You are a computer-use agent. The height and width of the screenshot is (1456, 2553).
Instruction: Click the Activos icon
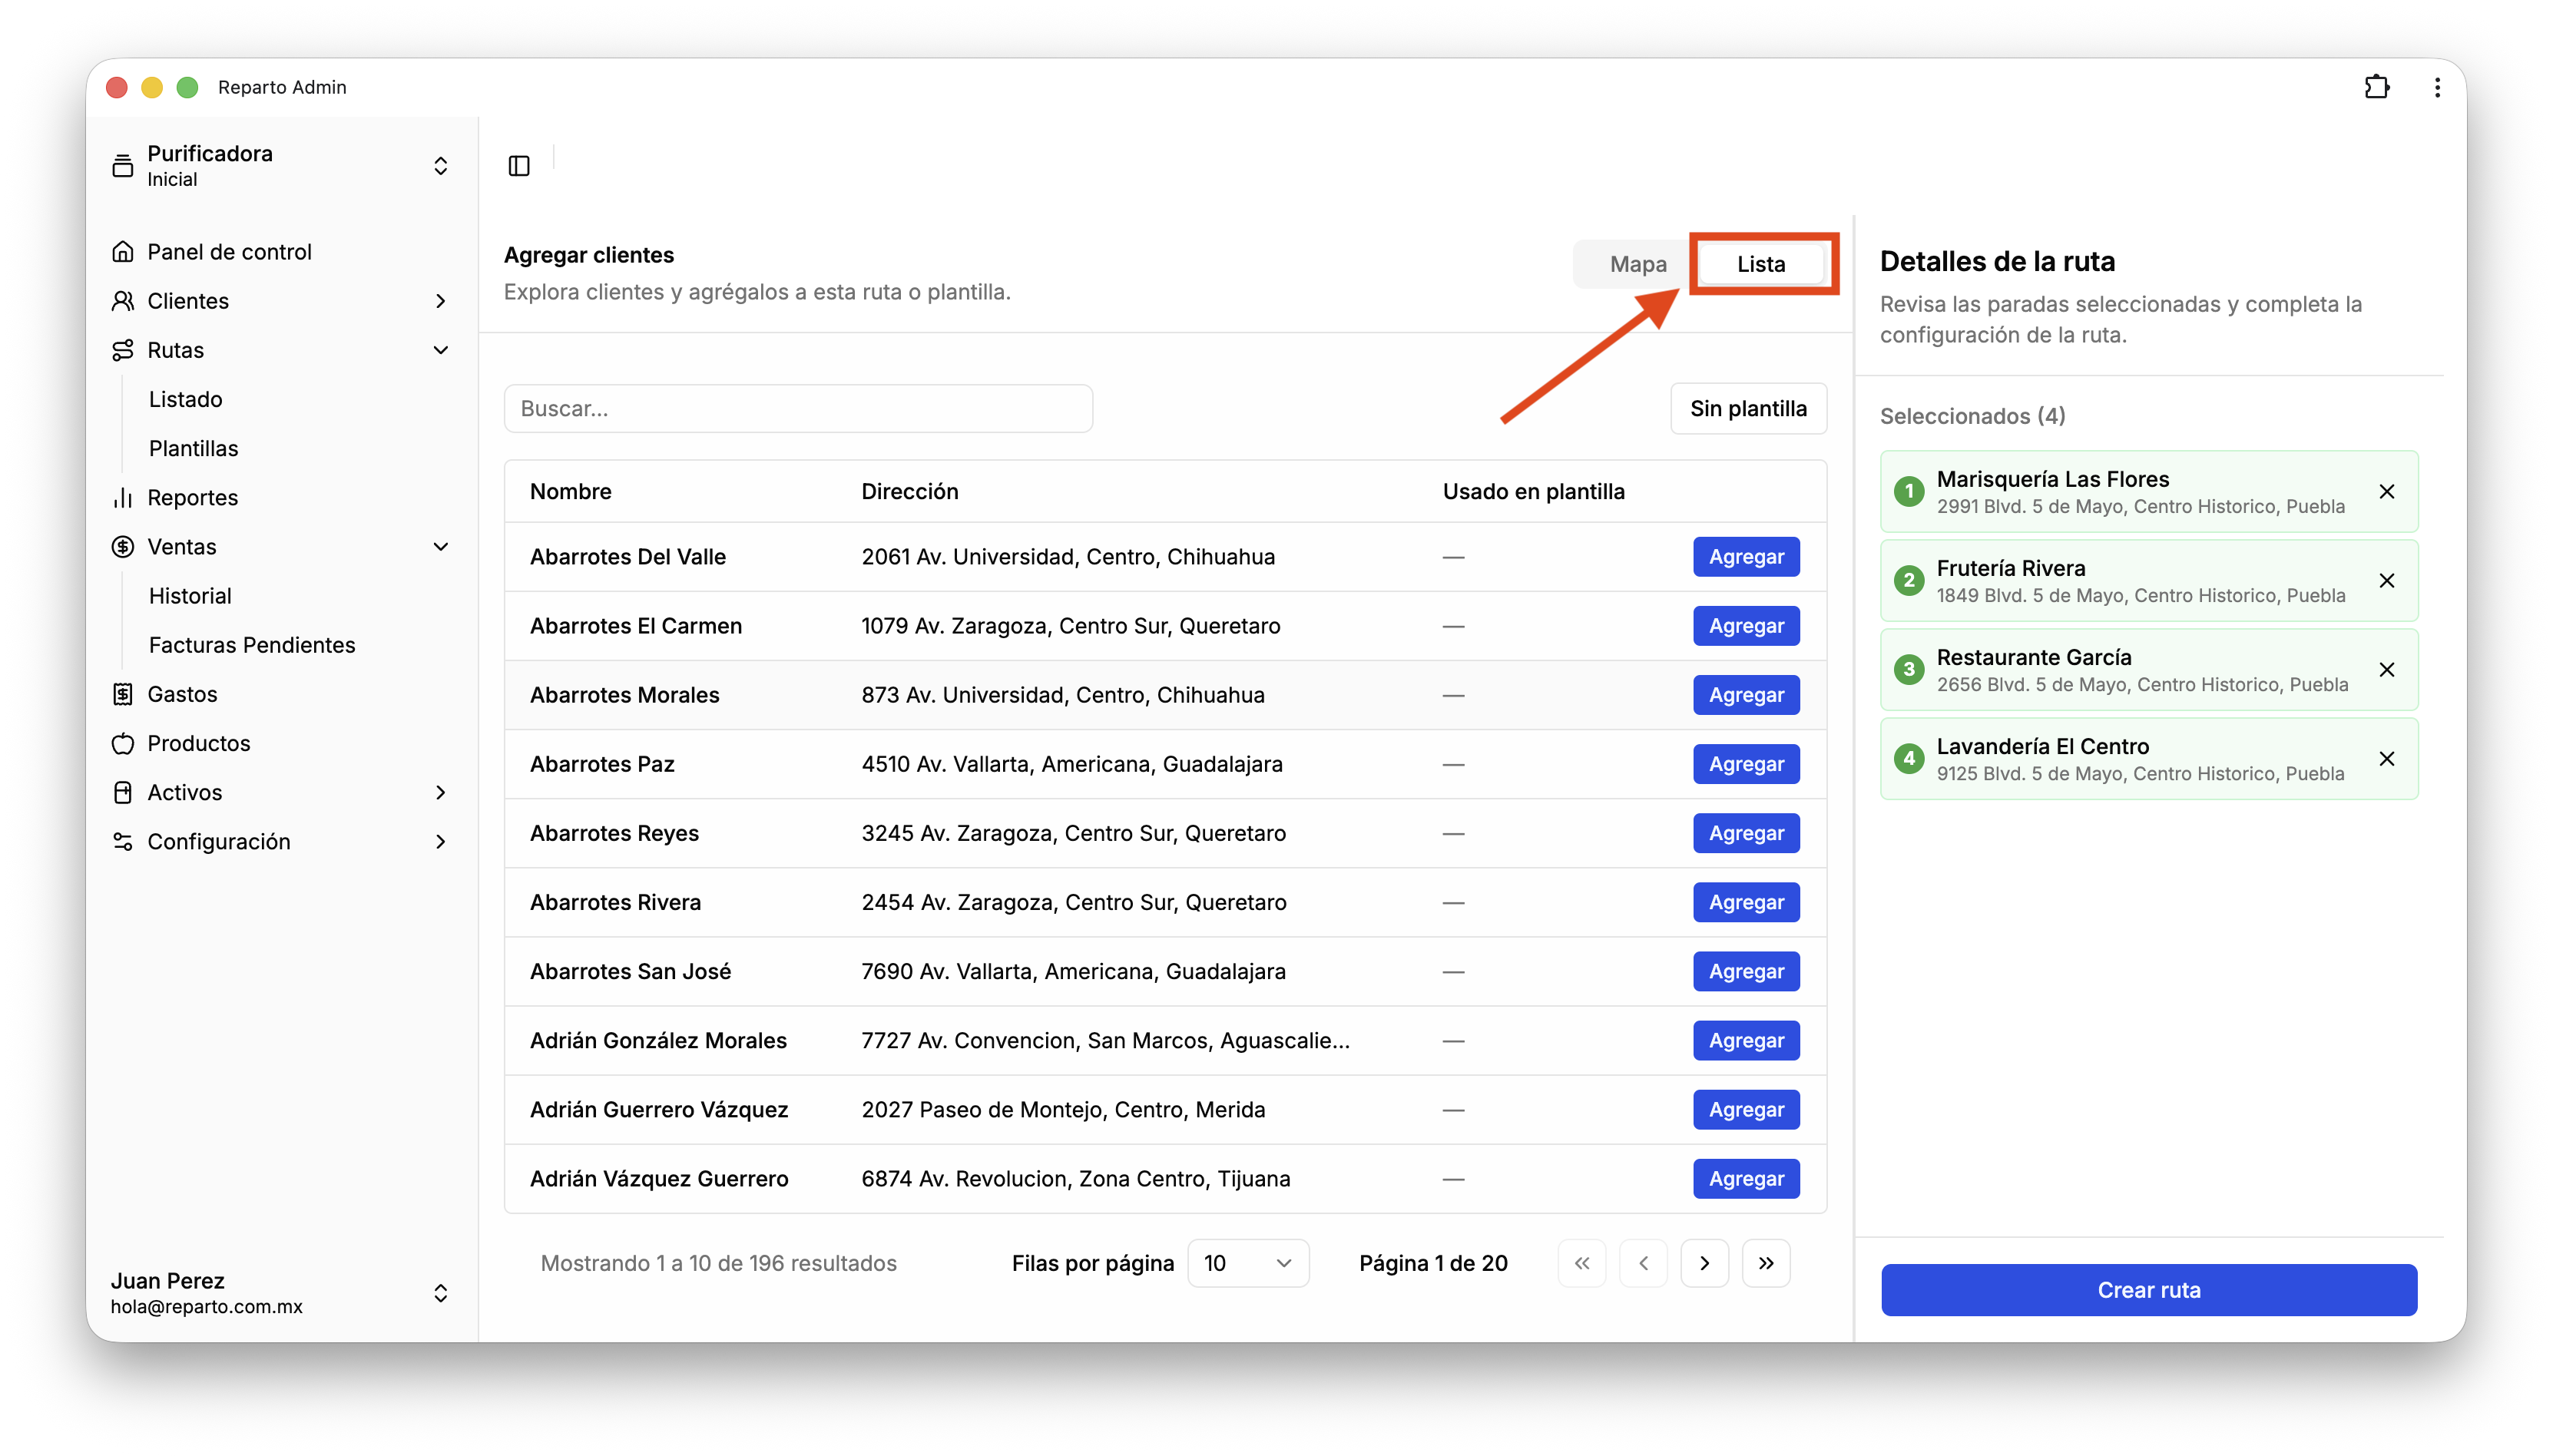click(x=123, y=792)
